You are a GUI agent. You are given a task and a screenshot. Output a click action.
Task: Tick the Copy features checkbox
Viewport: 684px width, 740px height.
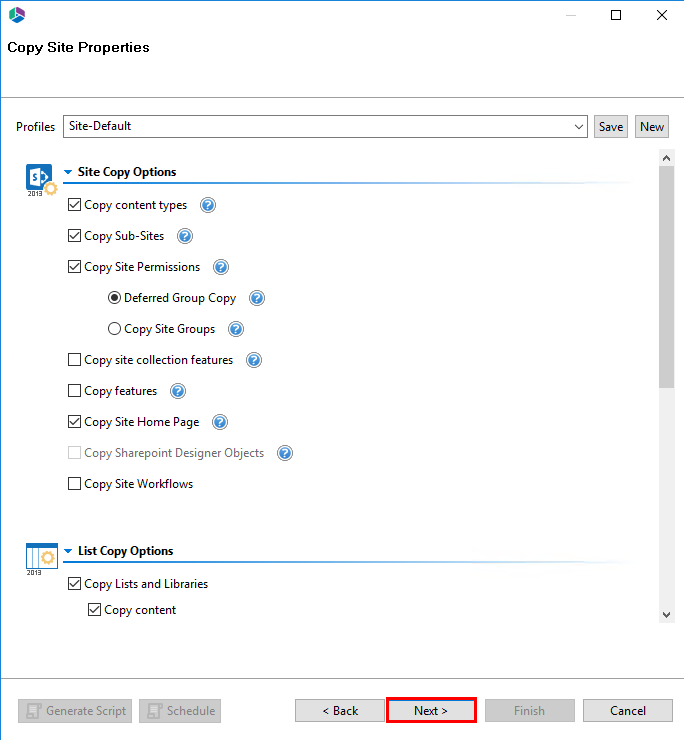tap(75, 391)
